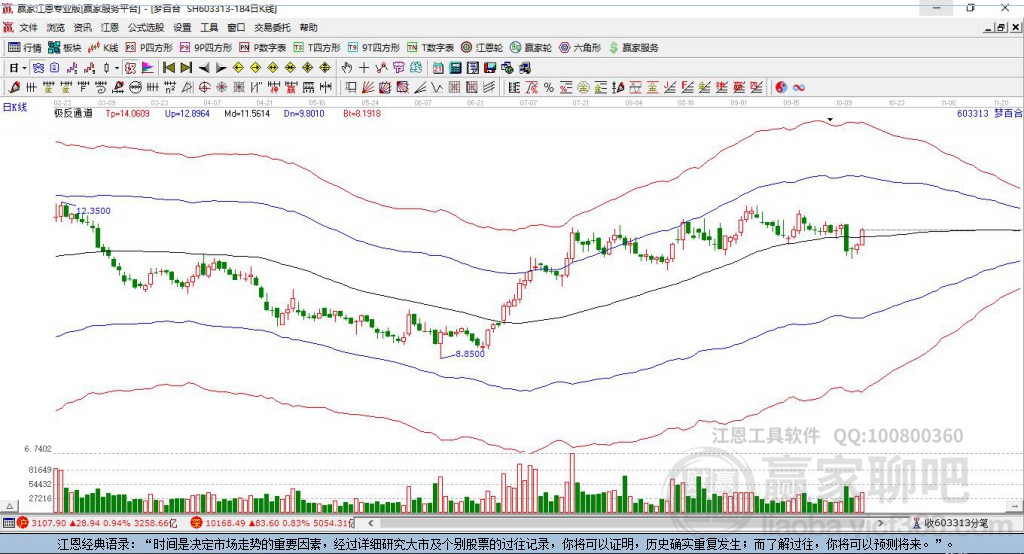Jump to last bar icon

point(186,68)
